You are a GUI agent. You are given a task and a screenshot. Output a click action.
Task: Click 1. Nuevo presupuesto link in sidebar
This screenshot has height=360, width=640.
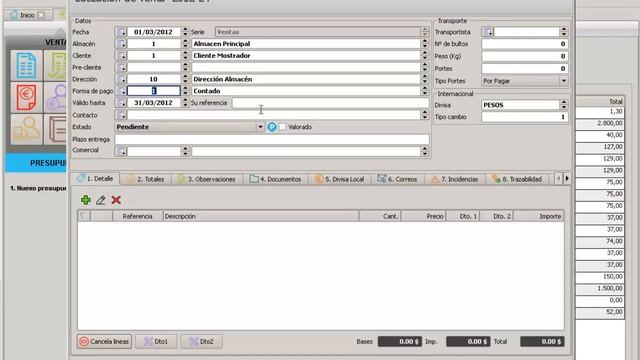click(x=38, y=188)
